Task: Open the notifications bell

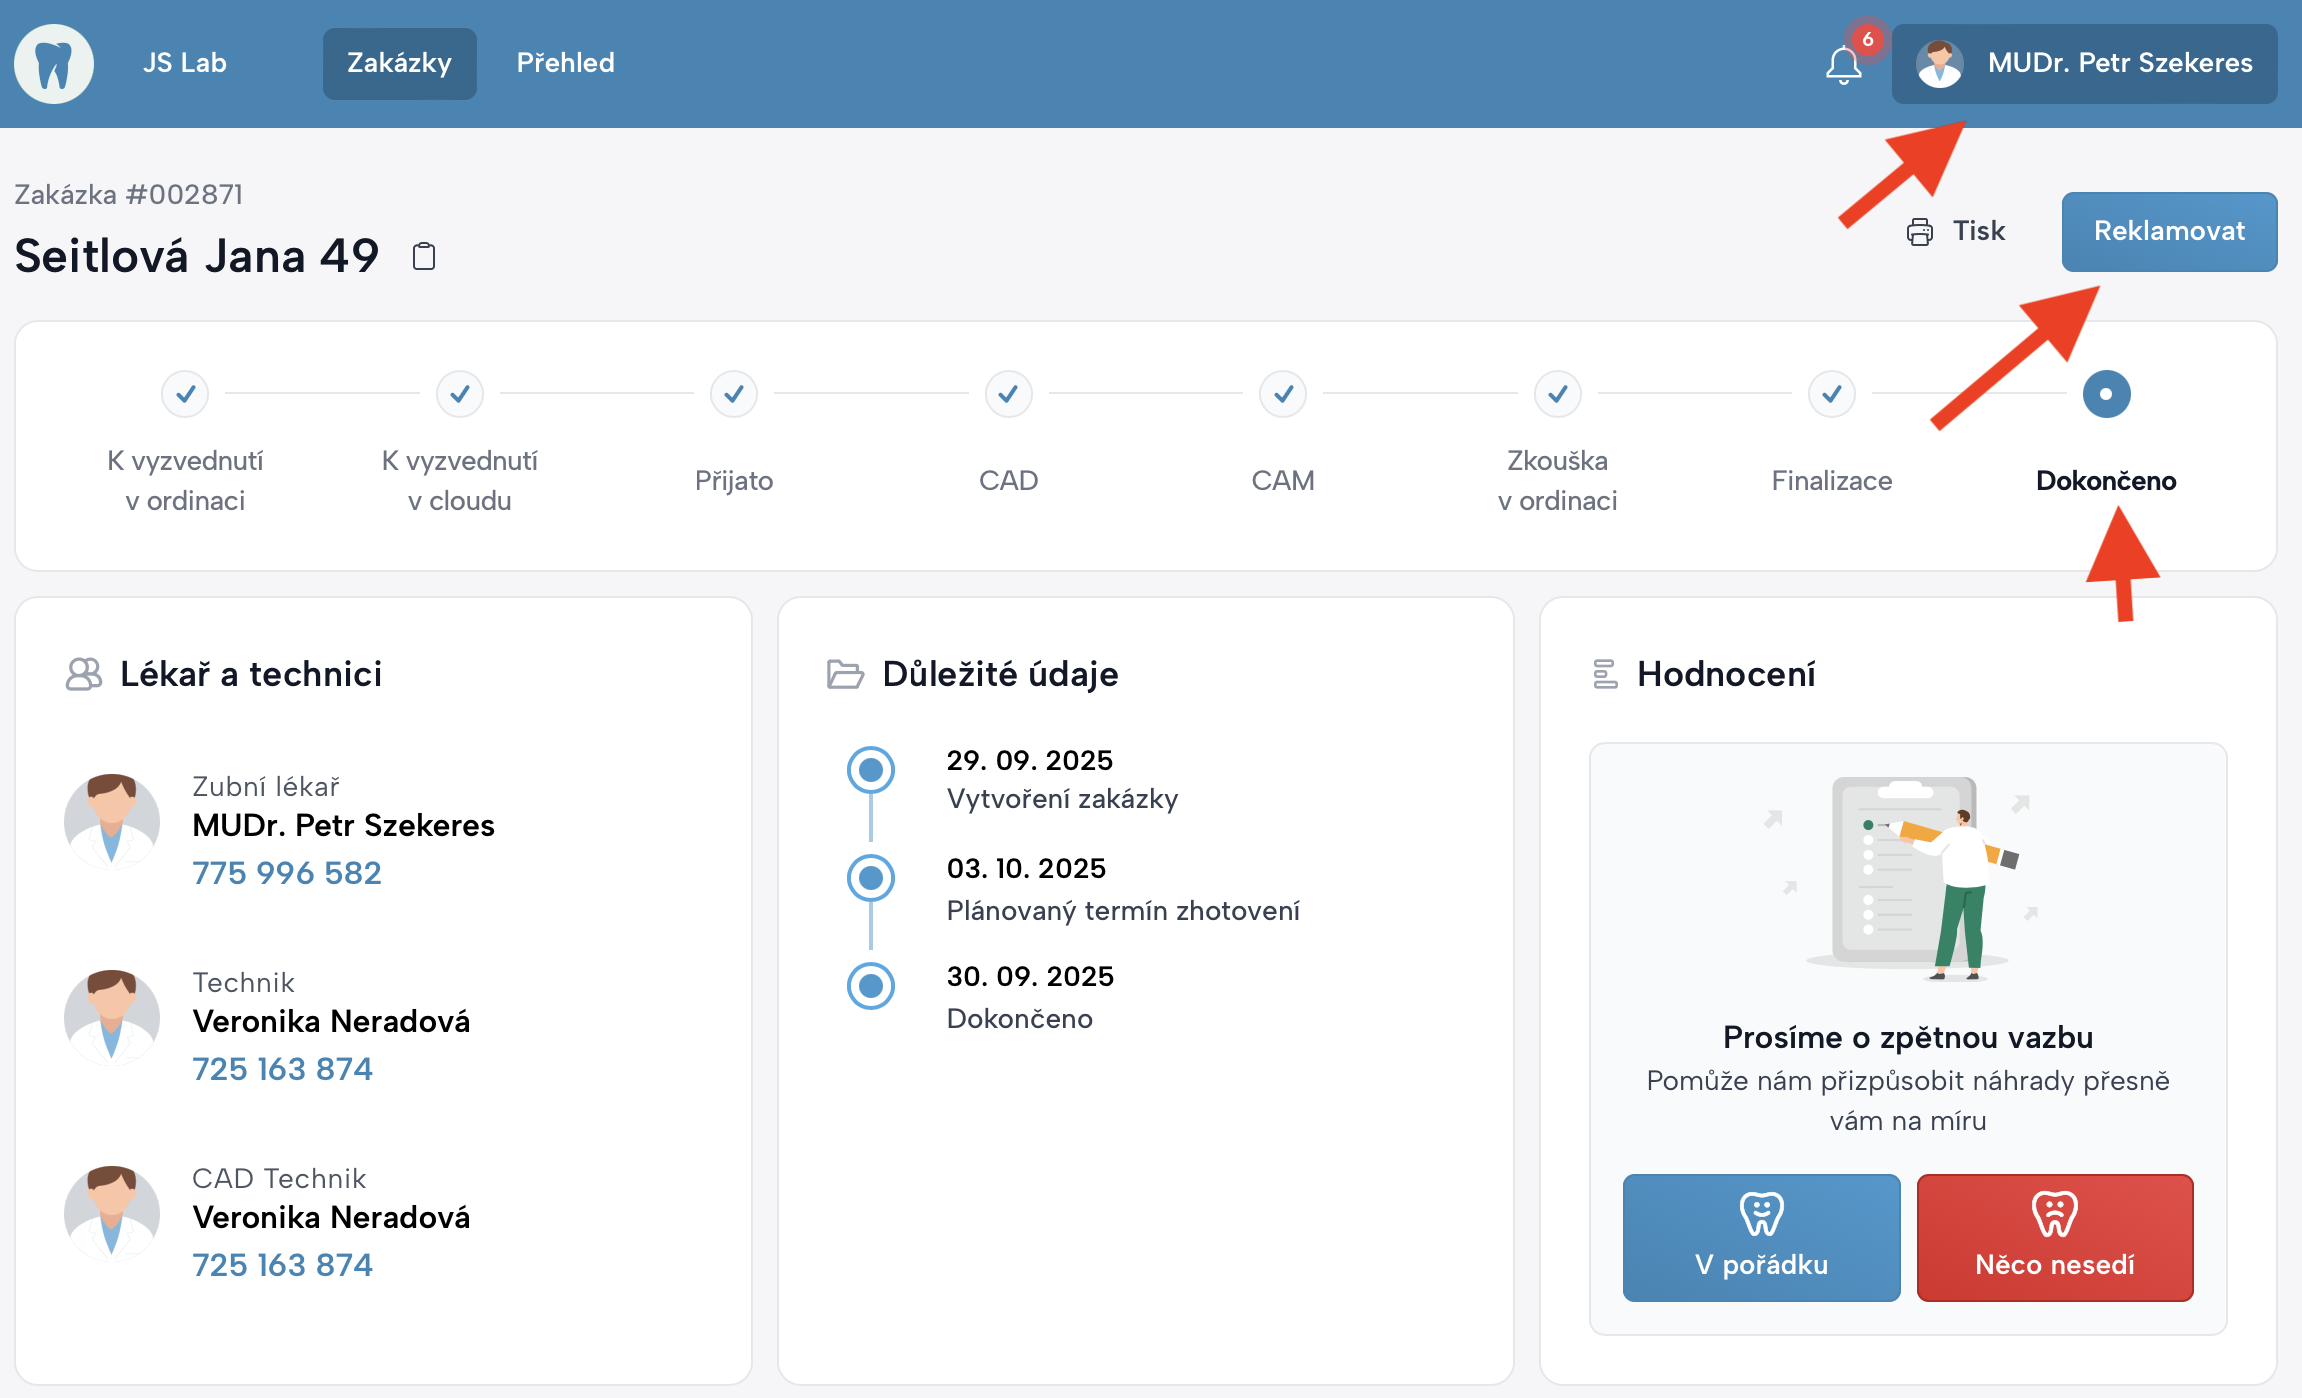Action: pyautogui.click(x=1843, y=66)
